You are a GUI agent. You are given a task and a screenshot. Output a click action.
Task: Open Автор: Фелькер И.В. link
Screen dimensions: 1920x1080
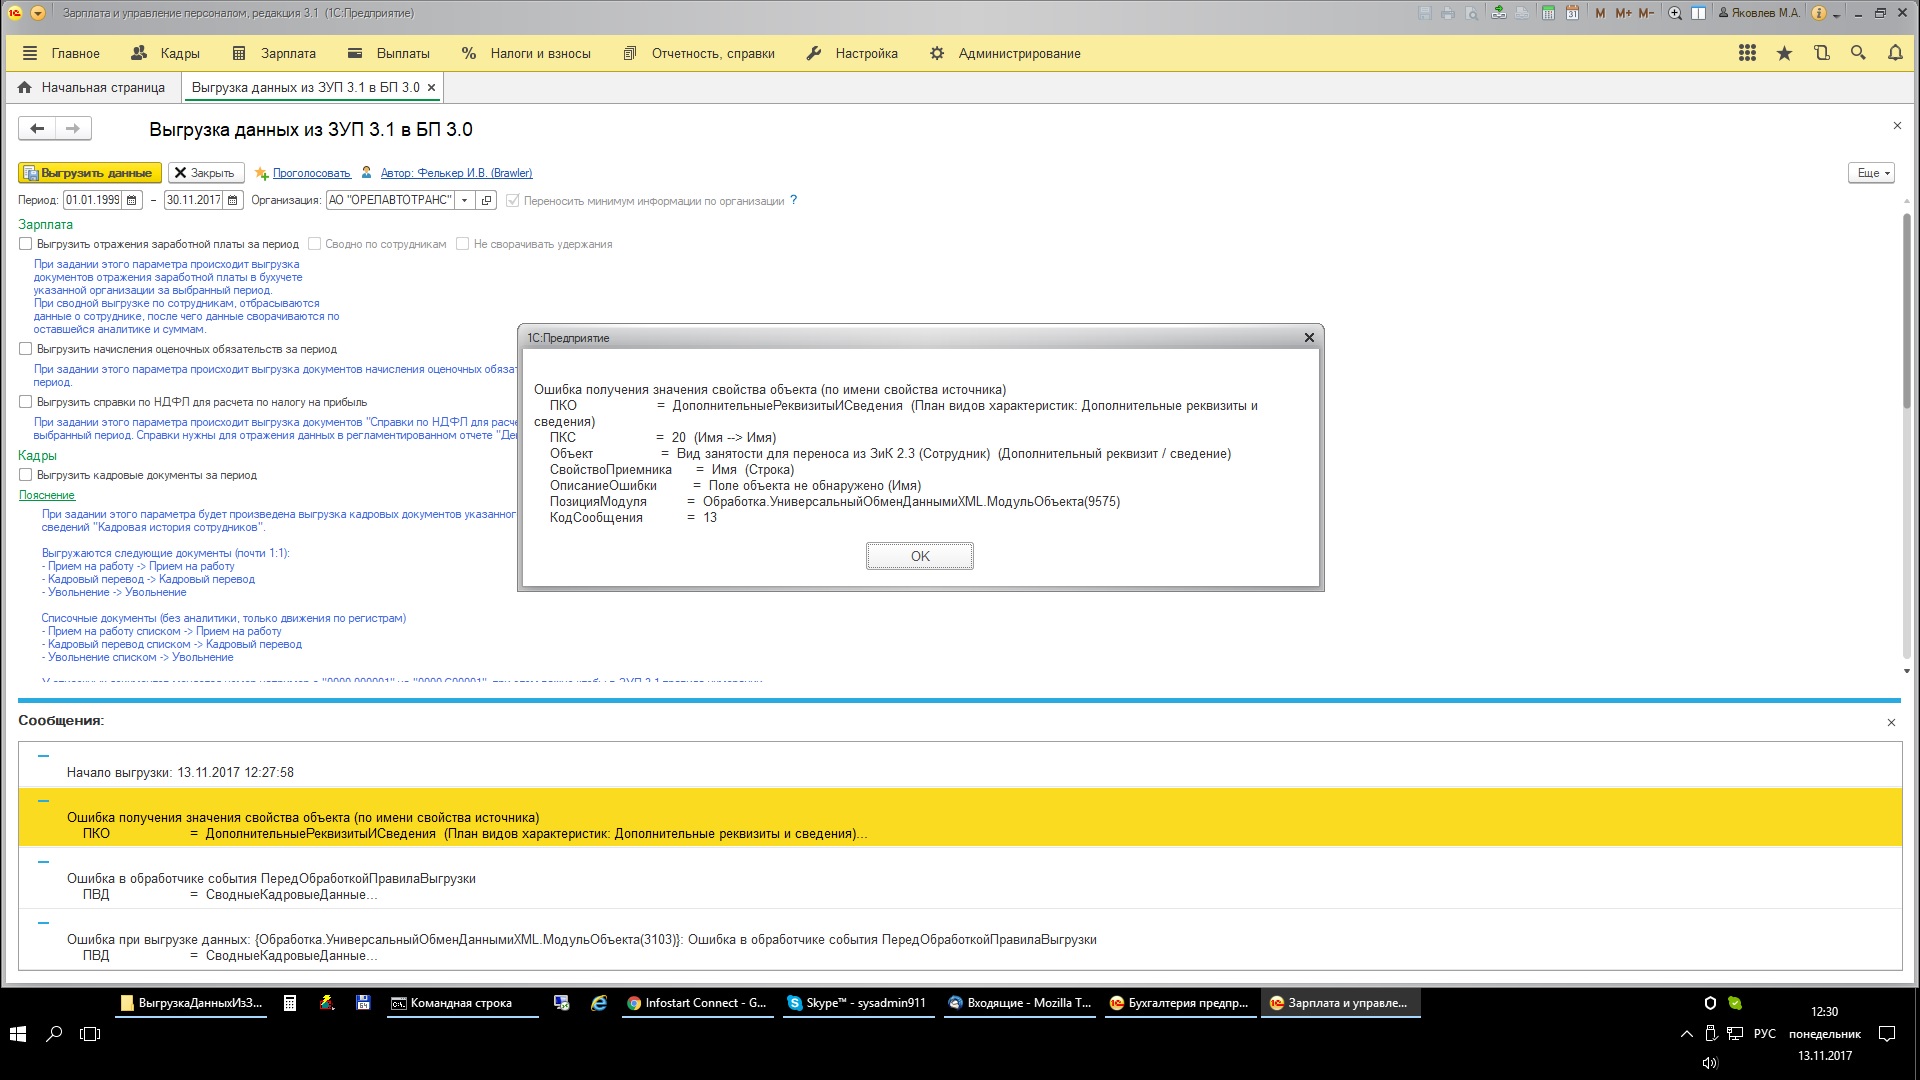456,173
